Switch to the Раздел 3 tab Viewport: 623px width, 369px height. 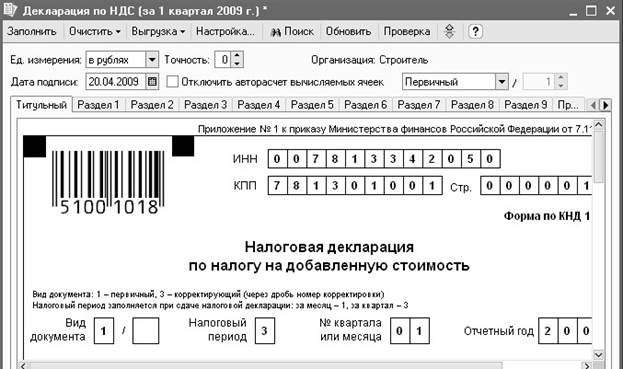(205, 105)
